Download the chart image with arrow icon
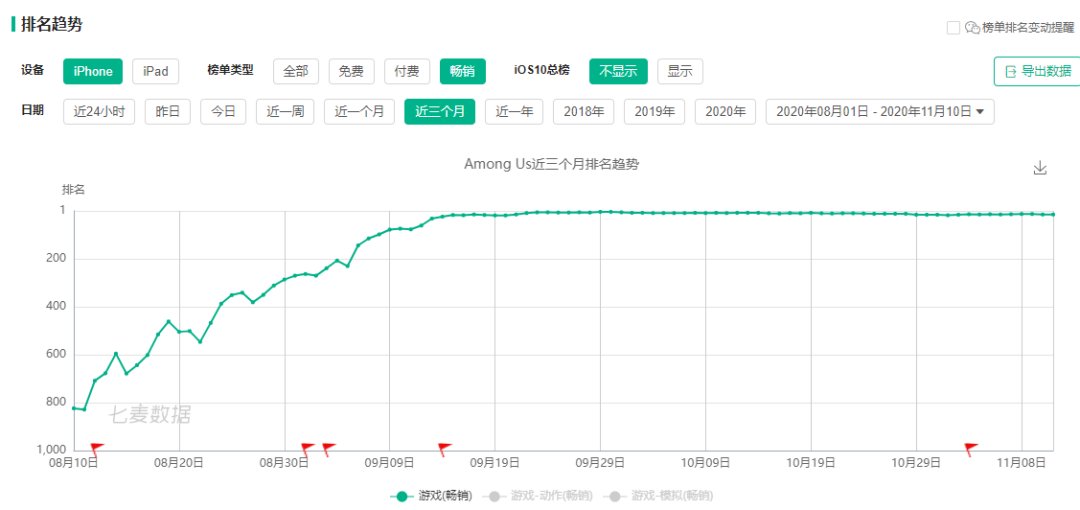 pyautogui.click(x=1040, y=168)
